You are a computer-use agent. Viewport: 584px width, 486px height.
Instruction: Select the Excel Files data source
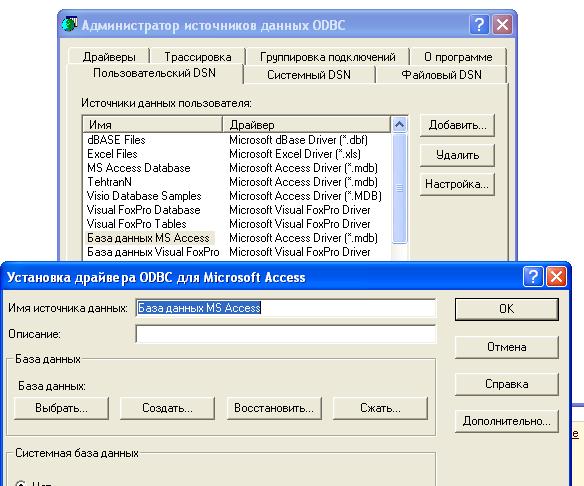[112, 154]
